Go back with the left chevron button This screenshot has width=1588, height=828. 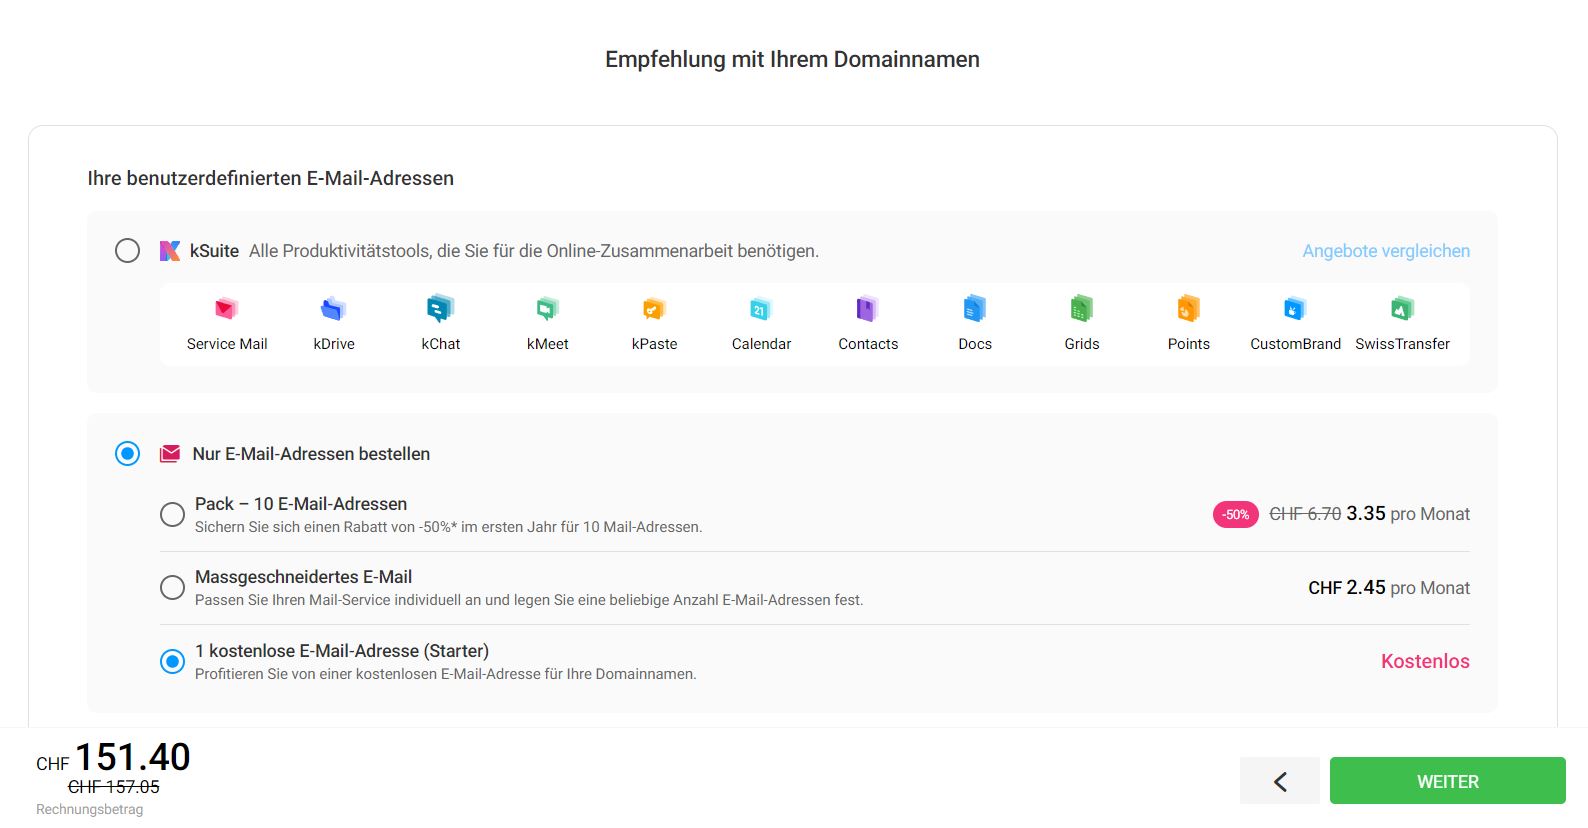[x=1280, y=781]
